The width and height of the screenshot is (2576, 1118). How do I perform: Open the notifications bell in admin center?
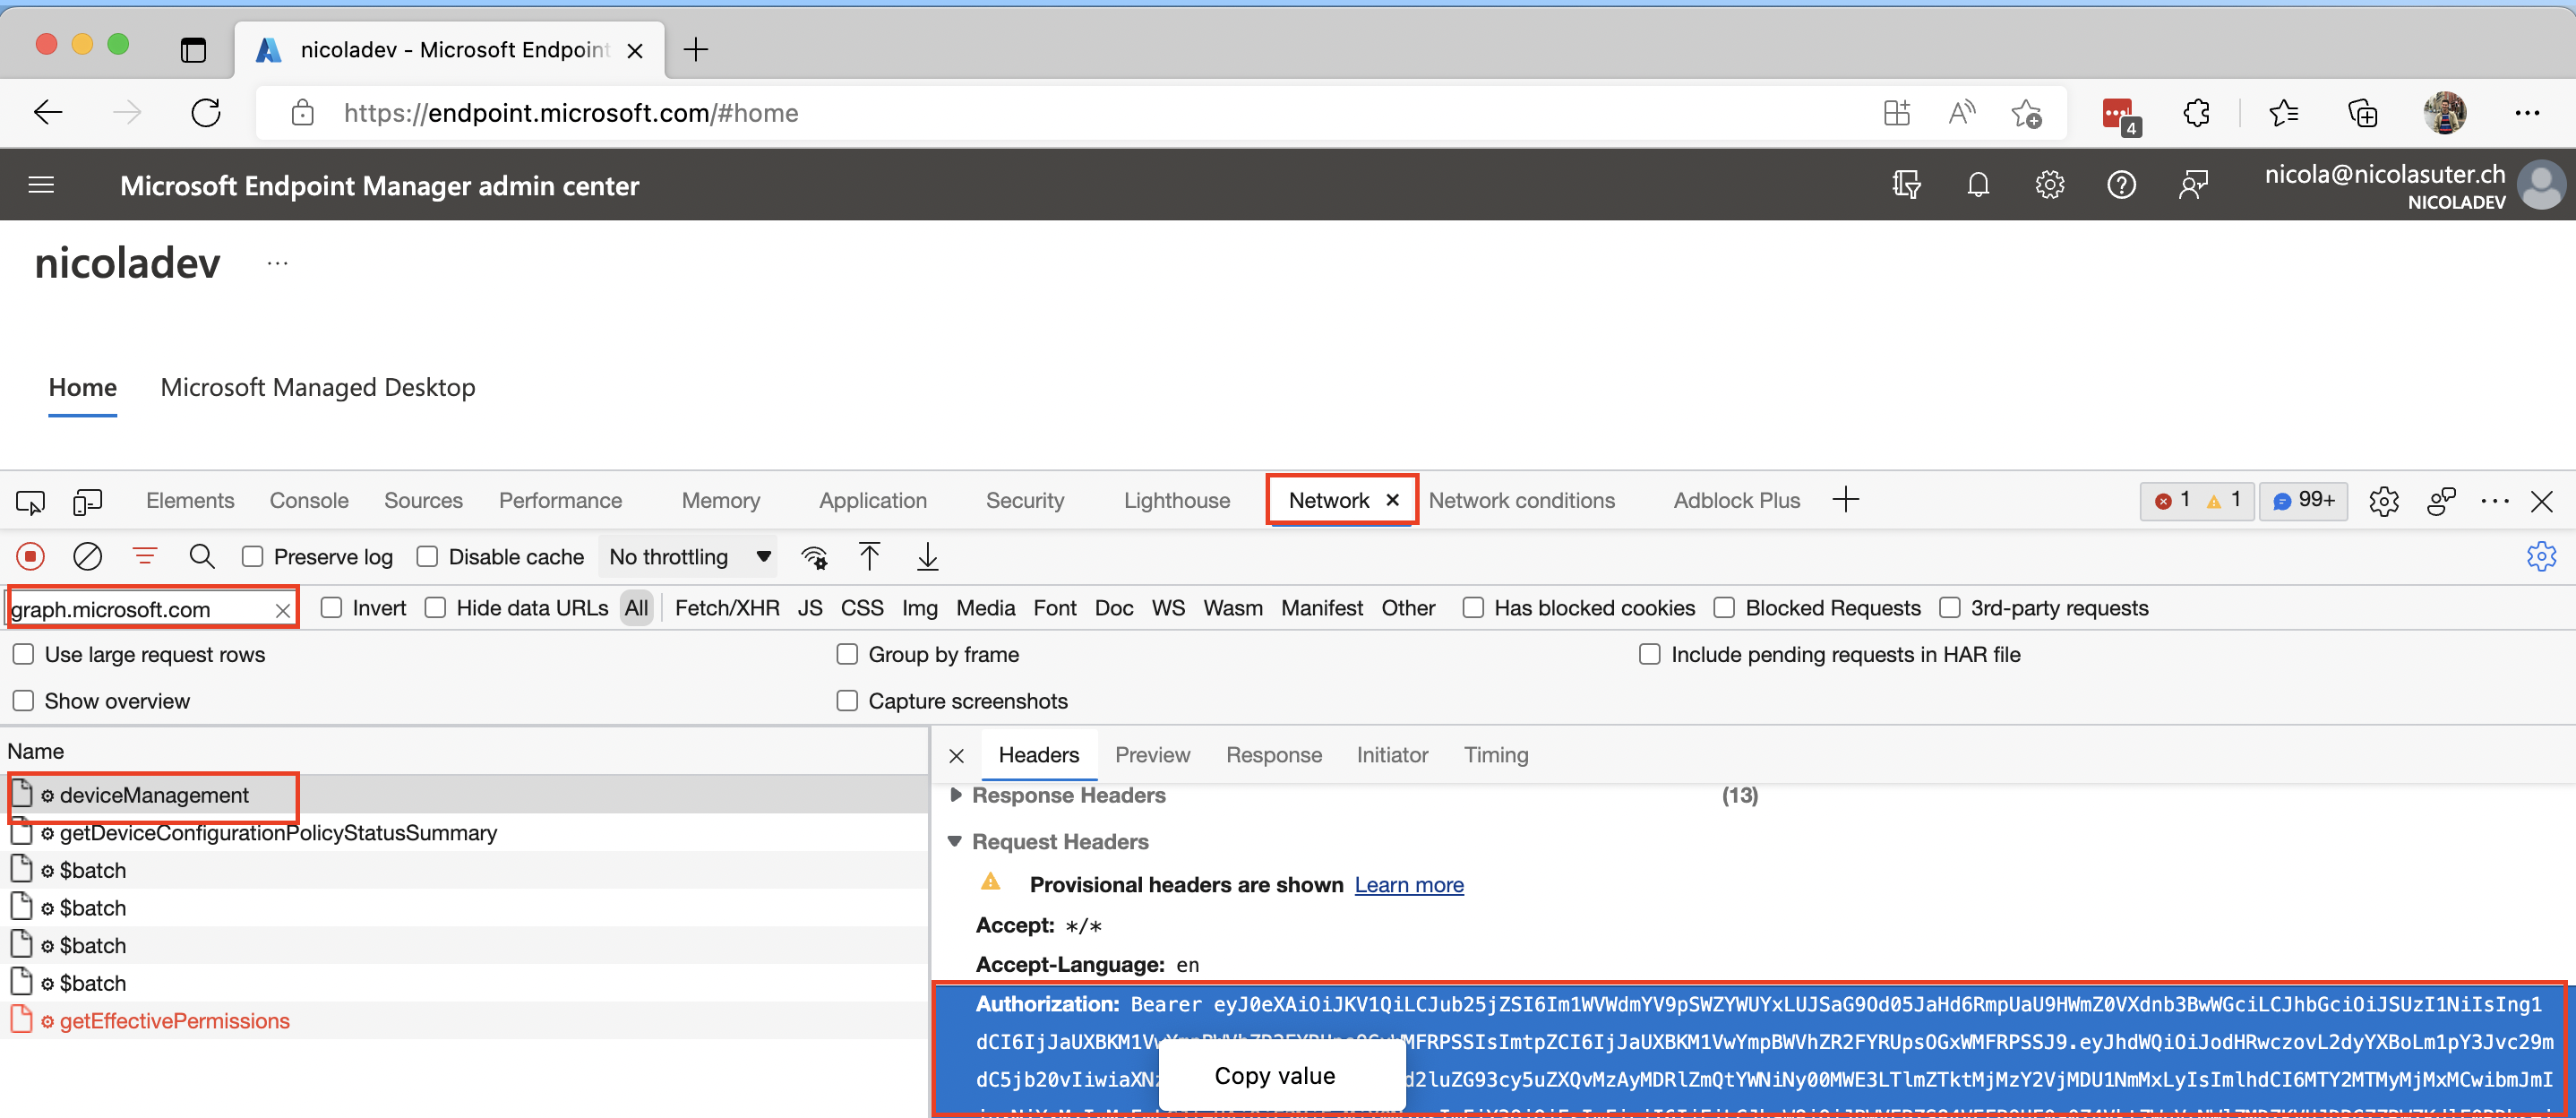coord(1978,185)
